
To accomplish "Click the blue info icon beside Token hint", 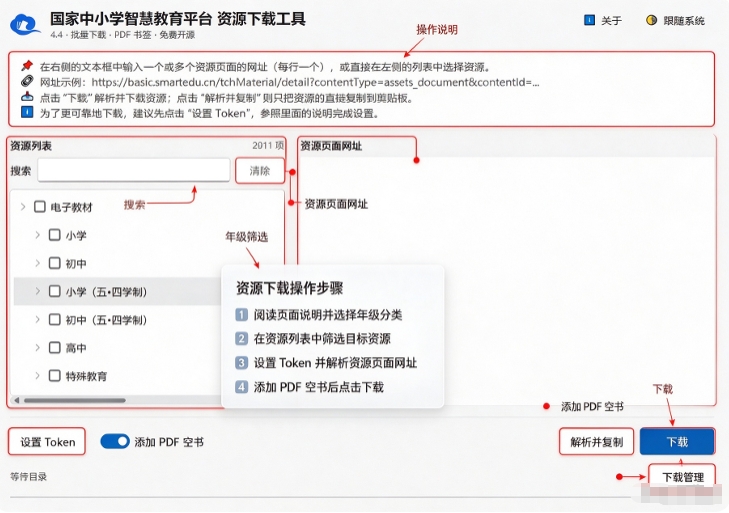I will (x=27, y=112).
